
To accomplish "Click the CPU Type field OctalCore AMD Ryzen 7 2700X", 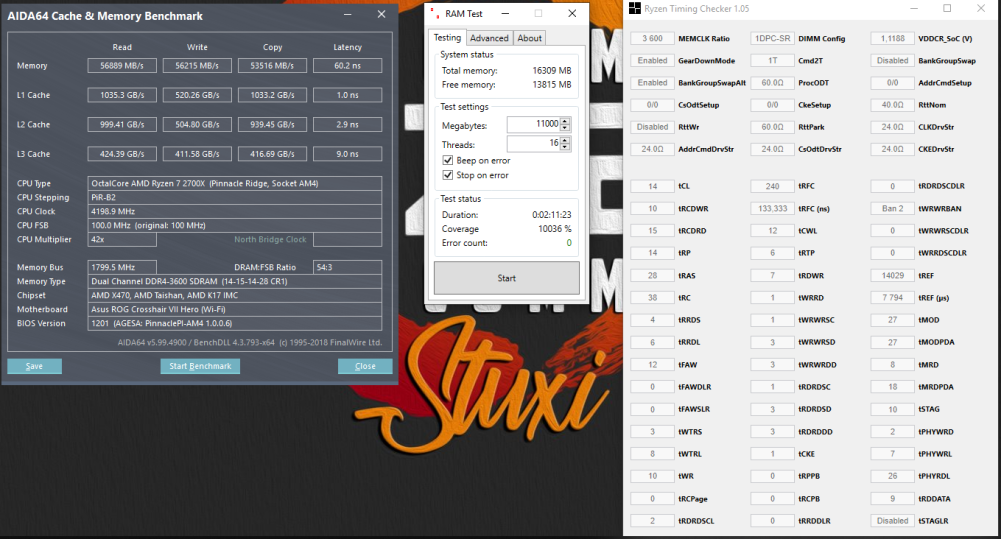I will (x=235, y=183).
